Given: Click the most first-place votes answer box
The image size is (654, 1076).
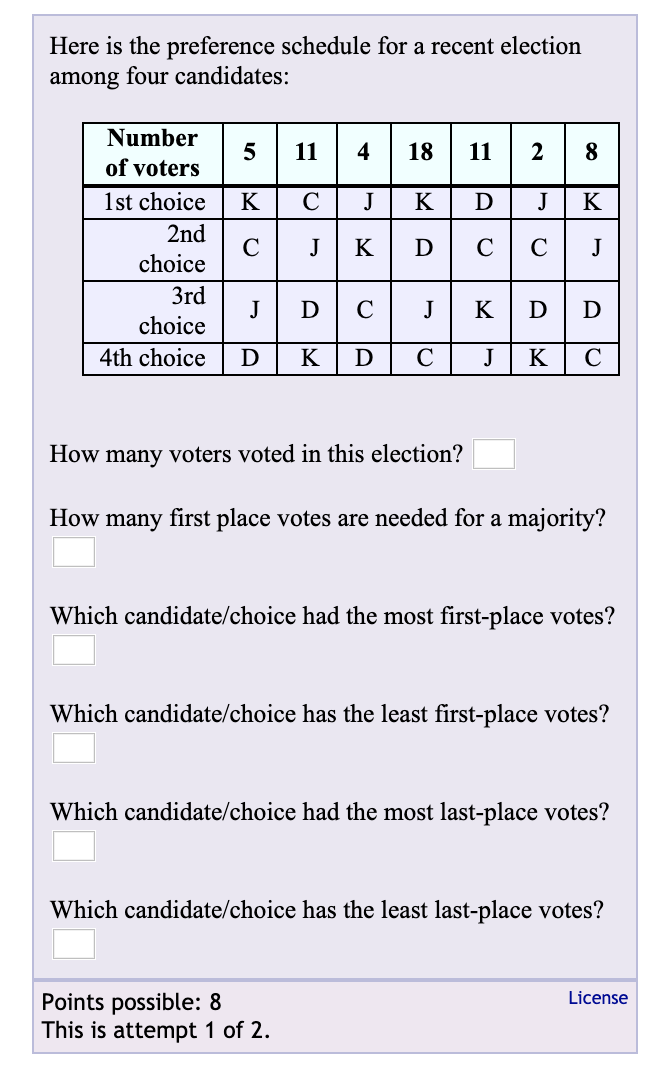Looking at the screenshot, I should click(x=73, y=649).
